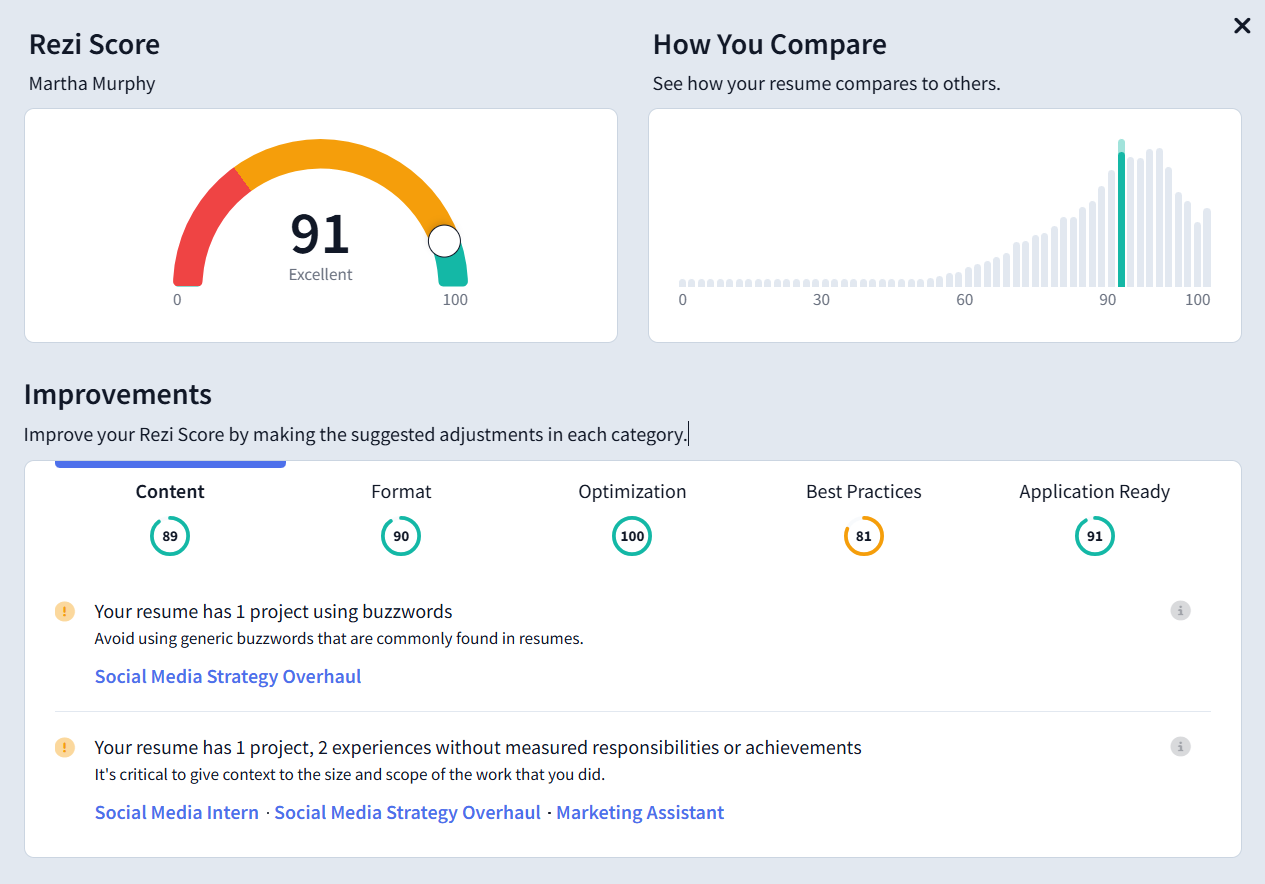Click 'Avoid using generic buzzwords' description
This screenshot has width=1265, height=884.
click(339, 639)
